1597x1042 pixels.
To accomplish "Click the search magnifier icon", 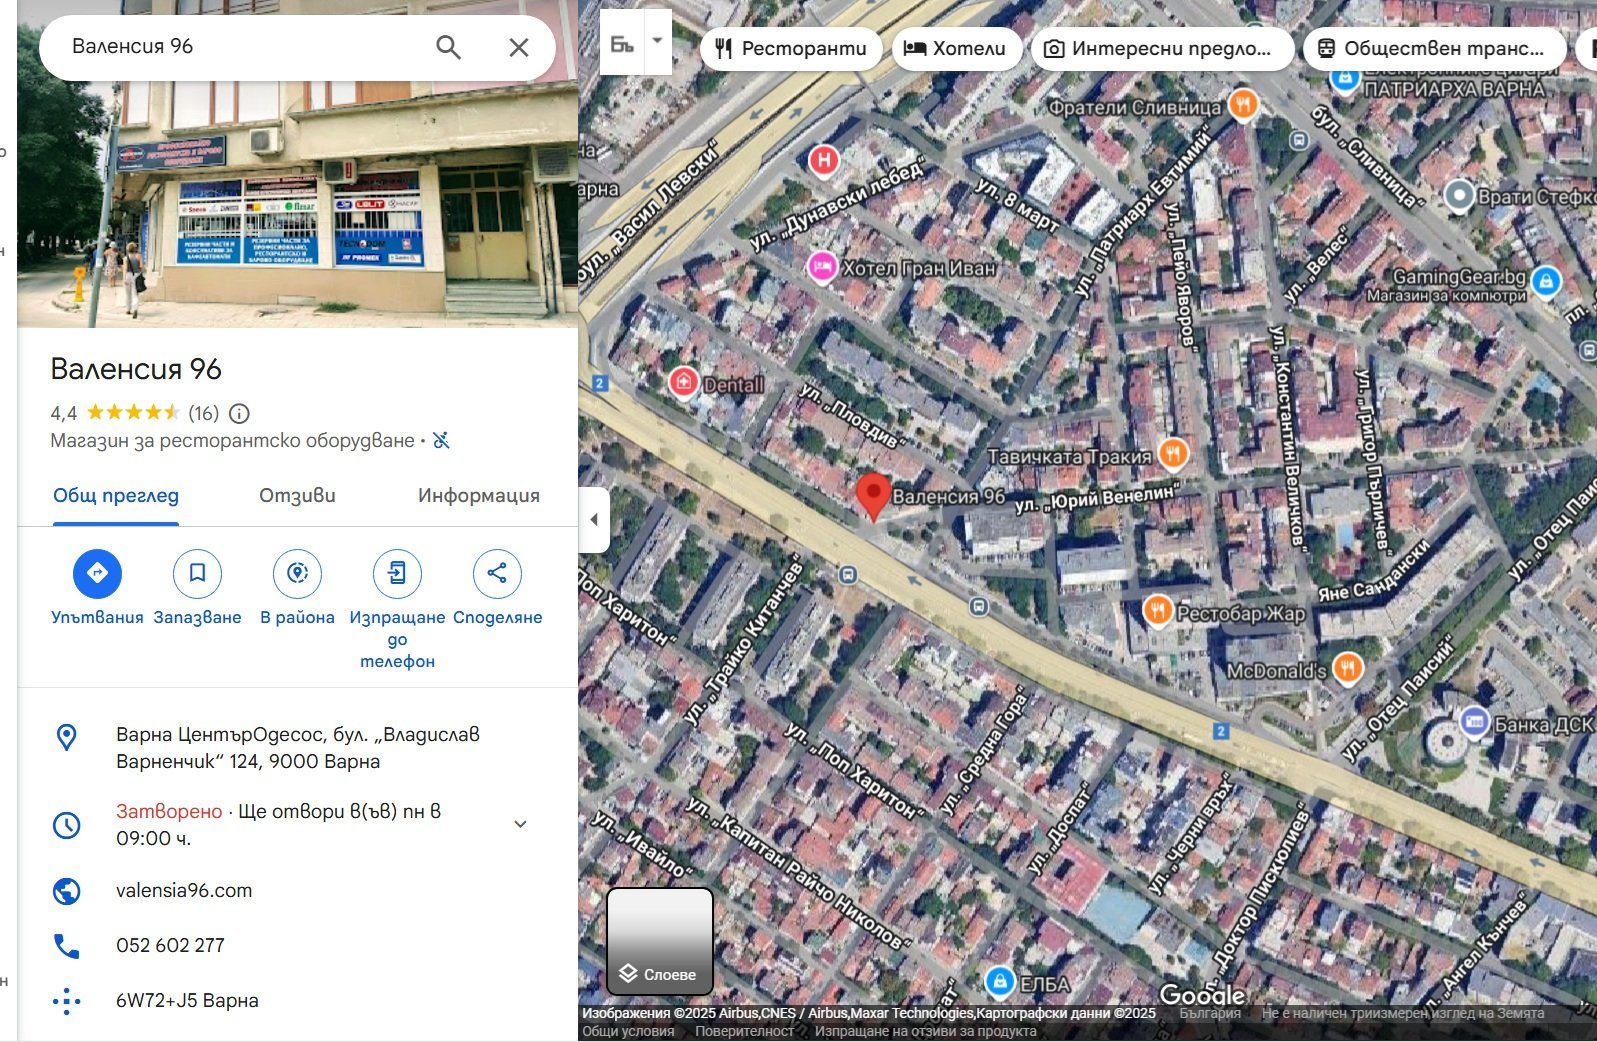I will tap(448, 47).
